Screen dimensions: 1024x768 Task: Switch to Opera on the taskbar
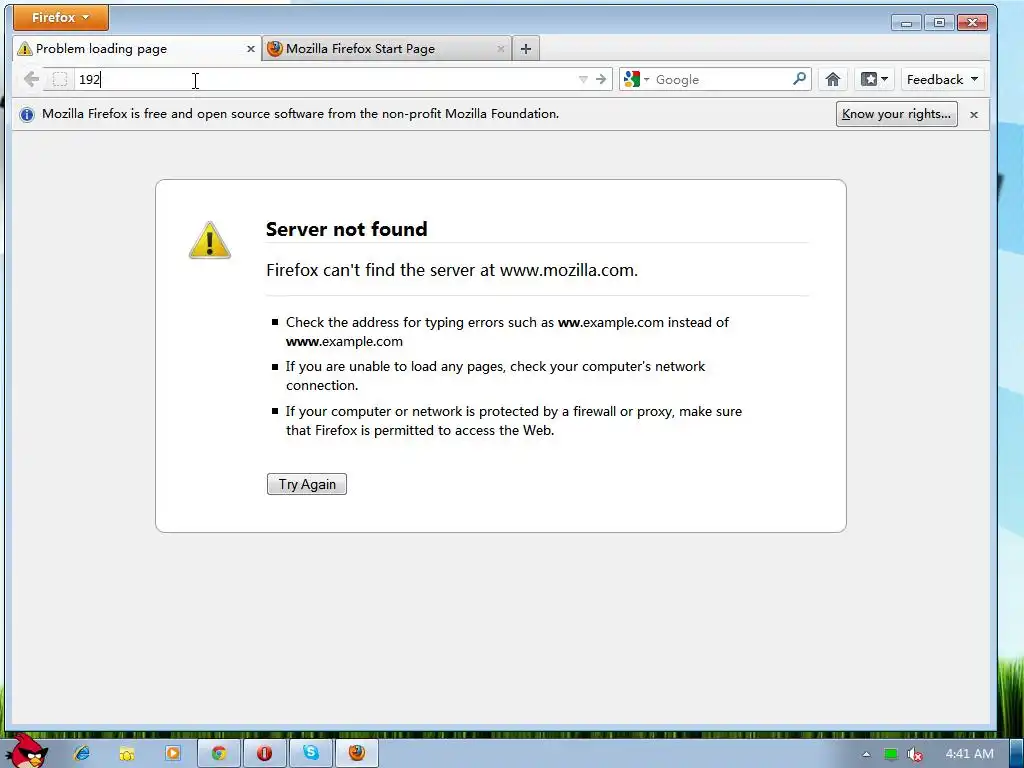click(x=264, y=753)
